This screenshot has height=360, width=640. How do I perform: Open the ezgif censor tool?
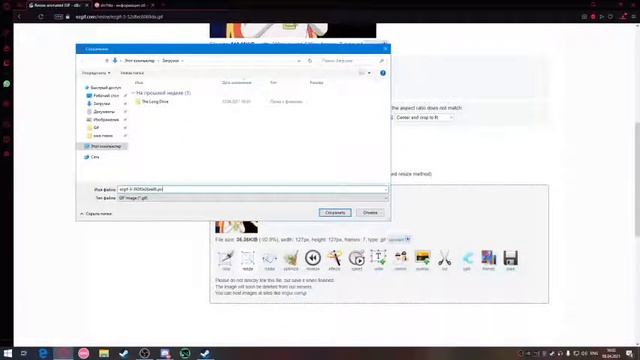(400, 260)
